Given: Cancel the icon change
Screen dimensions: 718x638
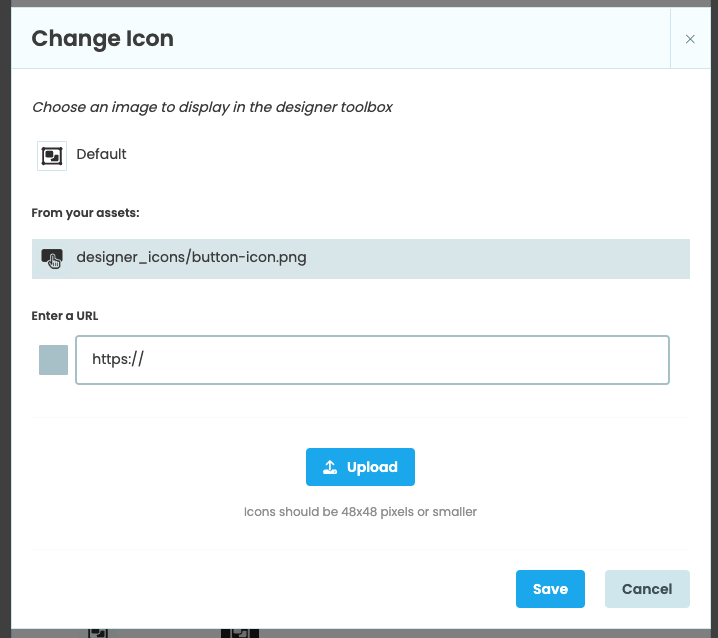Looking at the screenshot, I should click(x=647, y=589).
